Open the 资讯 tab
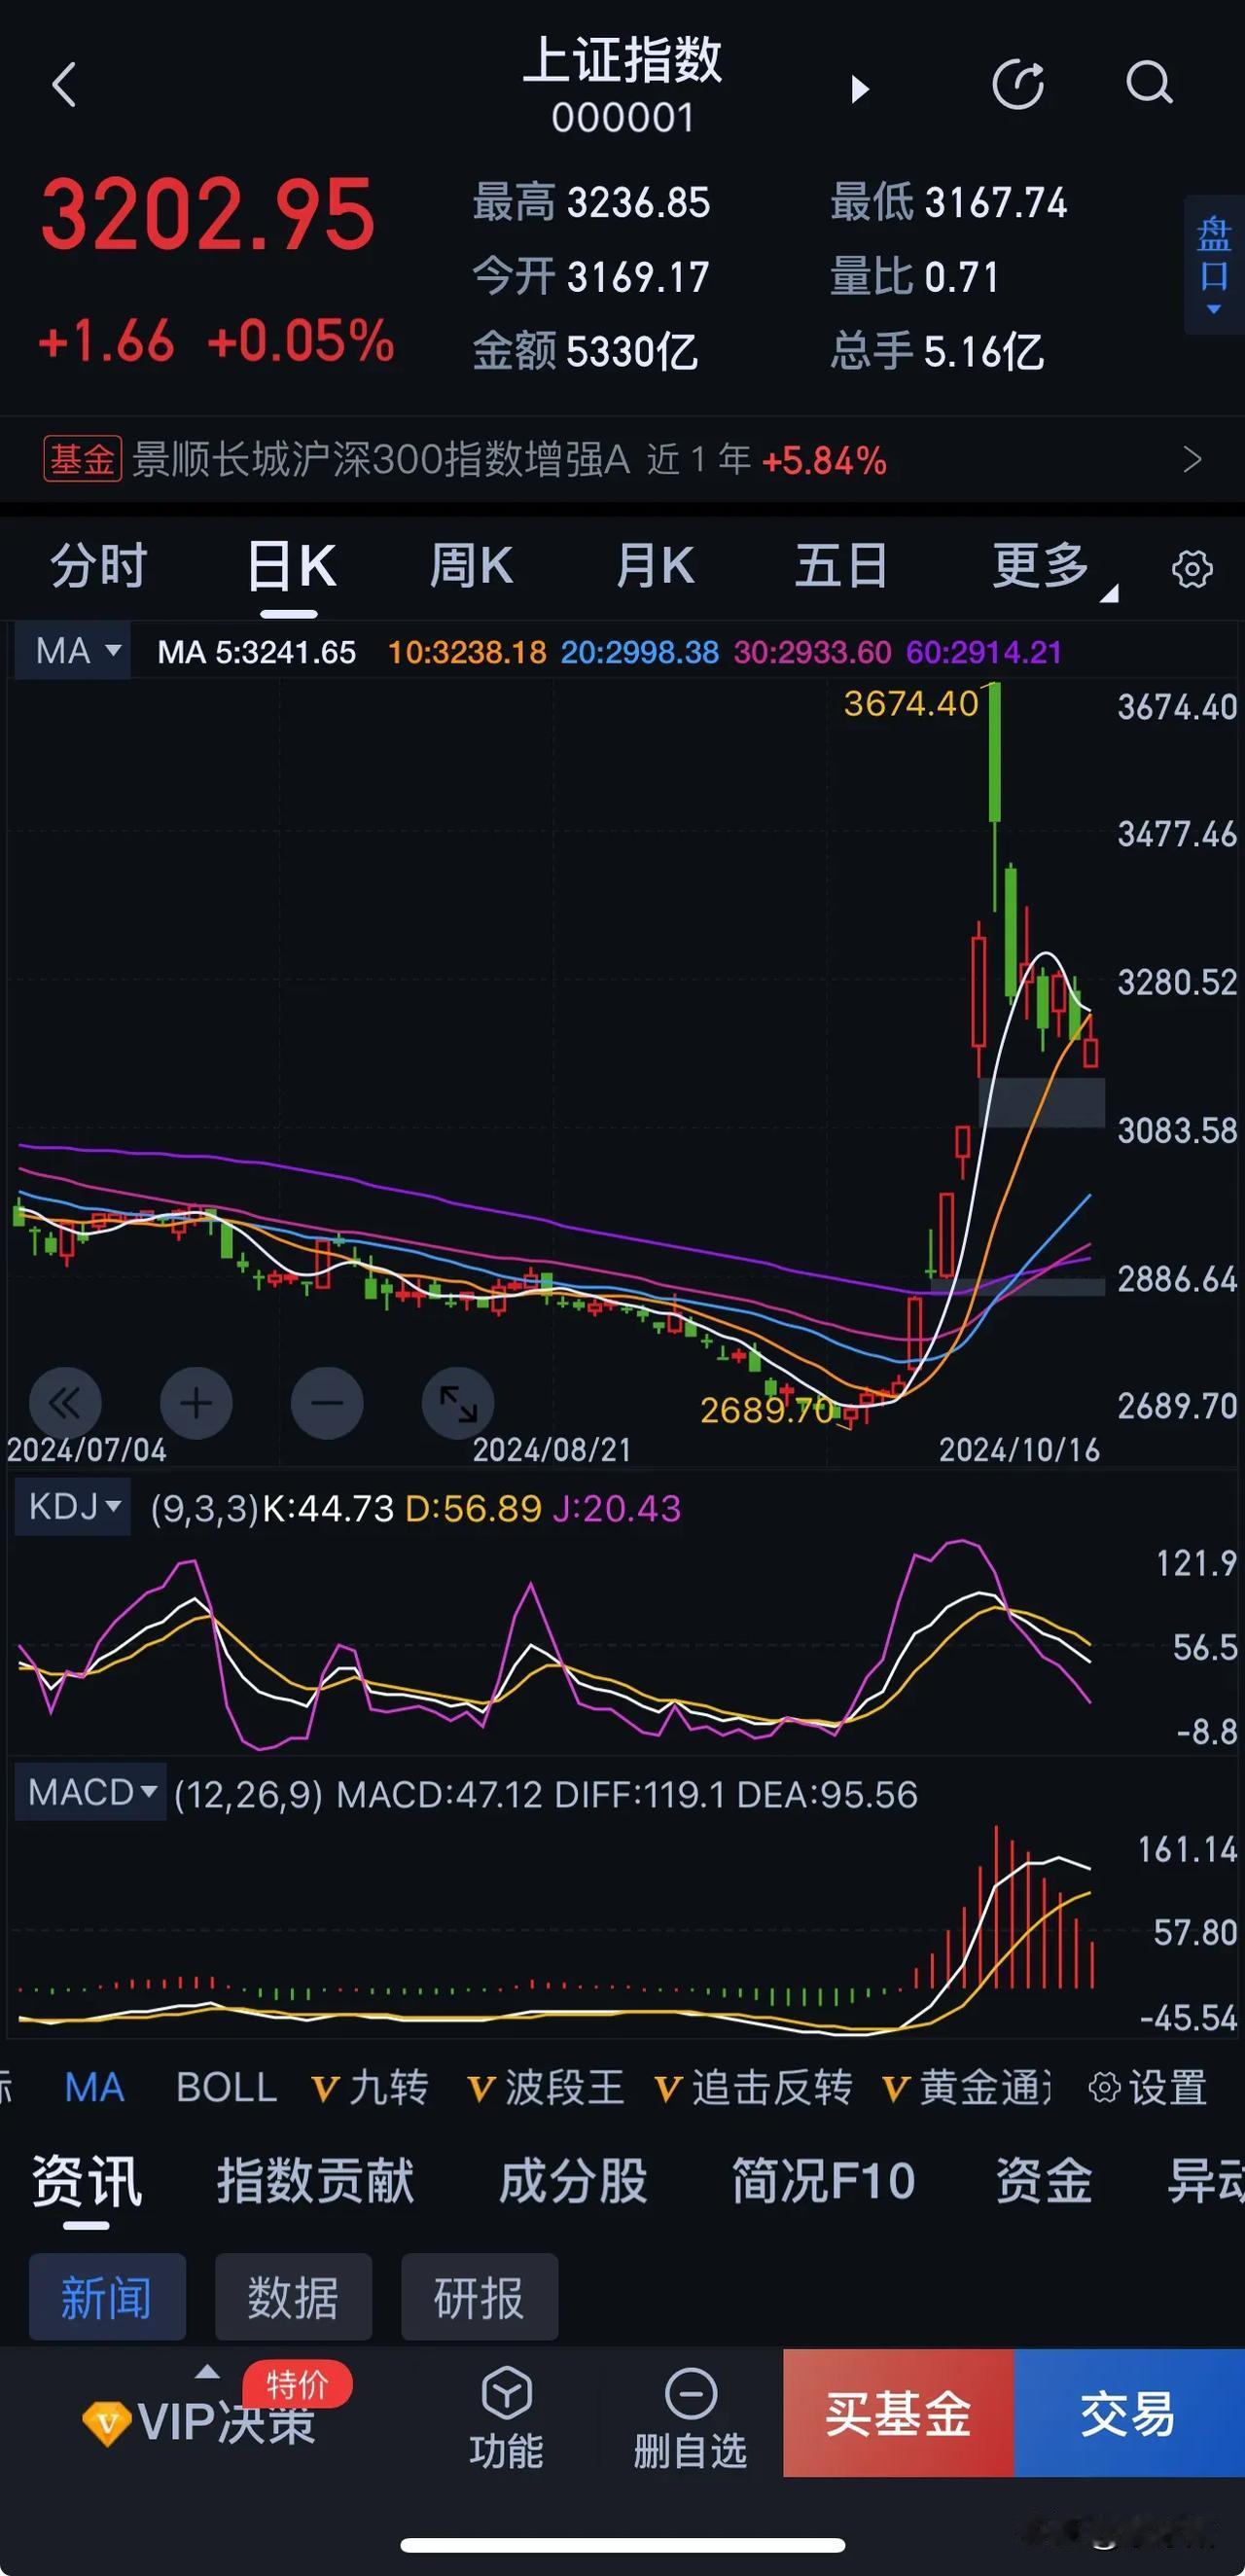This screenshot has height=2576, width=1245. 86,2181
